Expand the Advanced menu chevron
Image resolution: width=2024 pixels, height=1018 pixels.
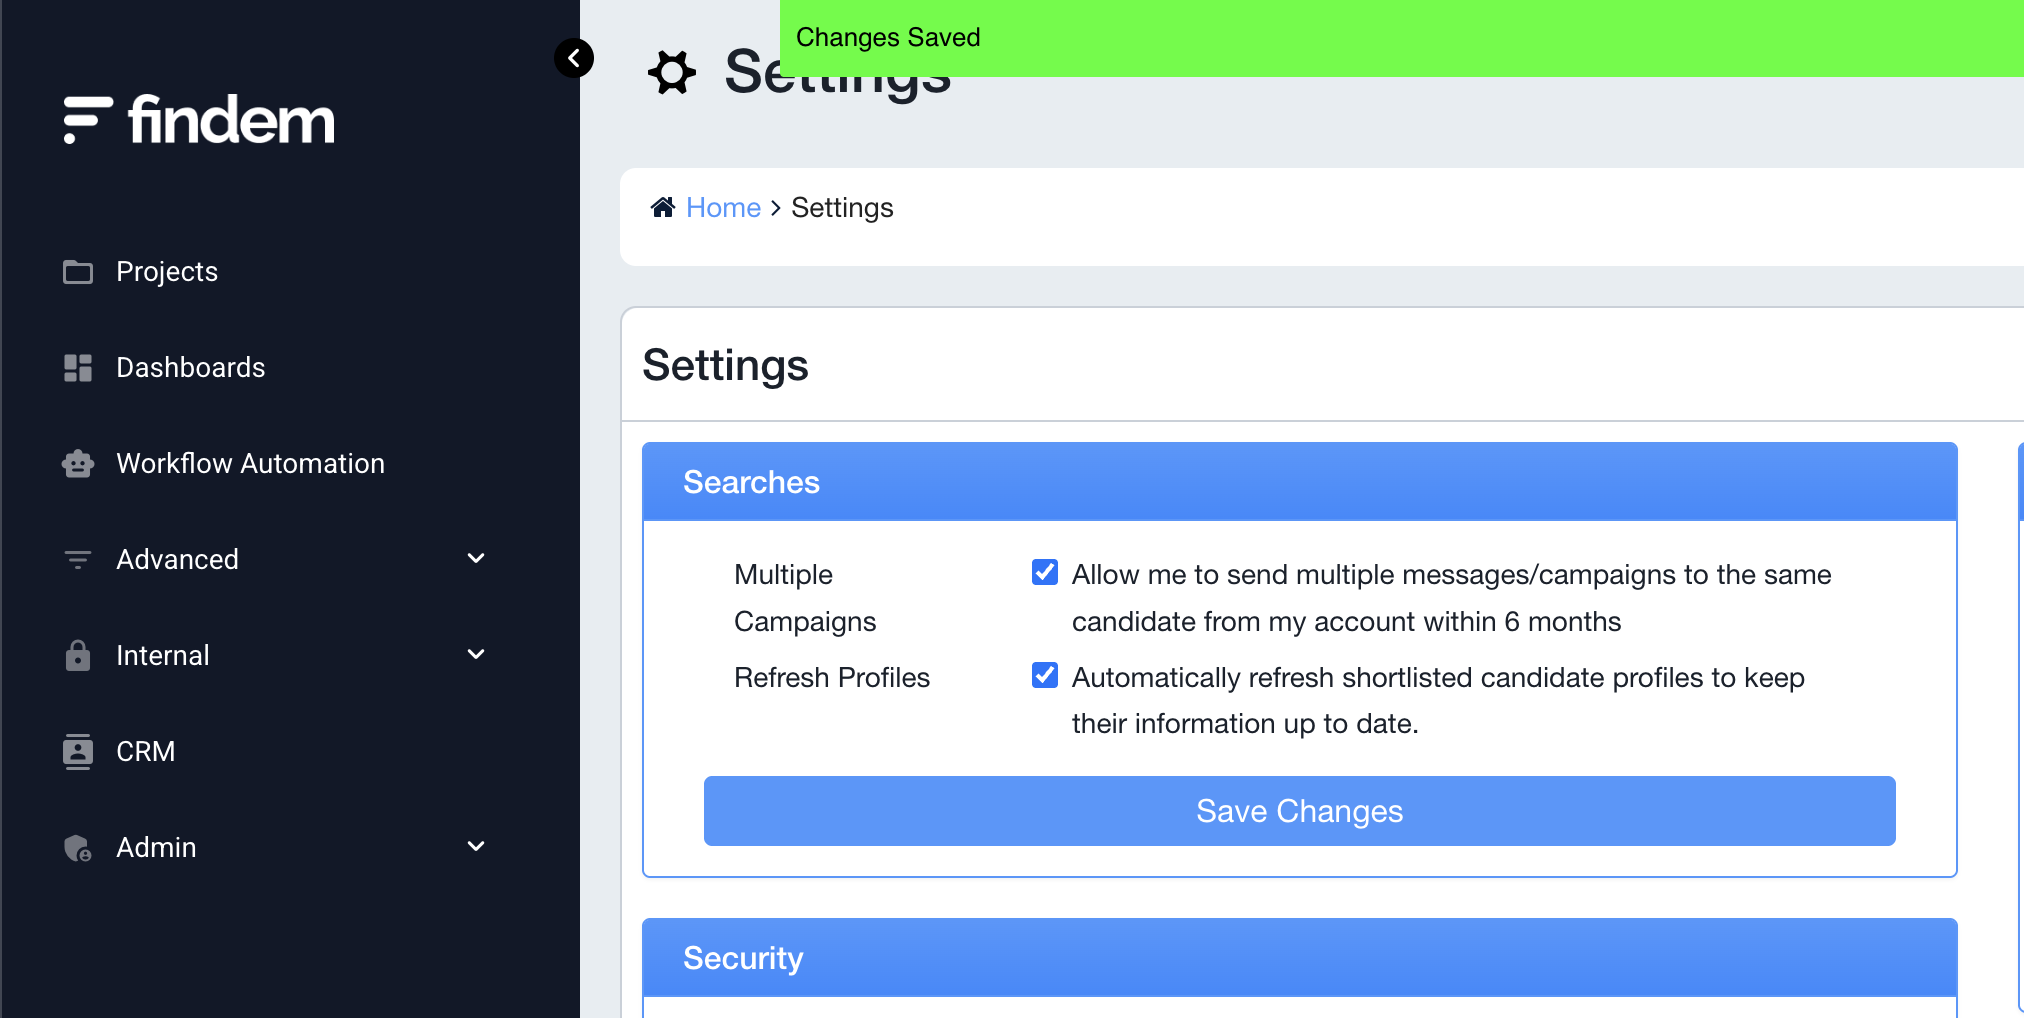coord(476,558)
